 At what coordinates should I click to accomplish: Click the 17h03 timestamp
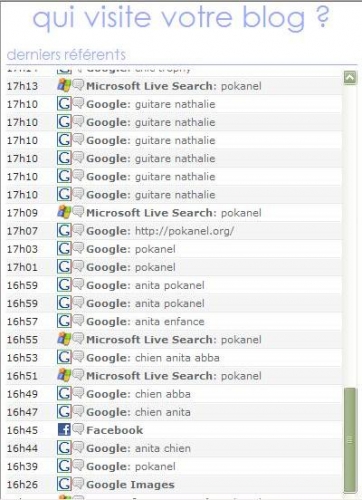tap(22, 249)
